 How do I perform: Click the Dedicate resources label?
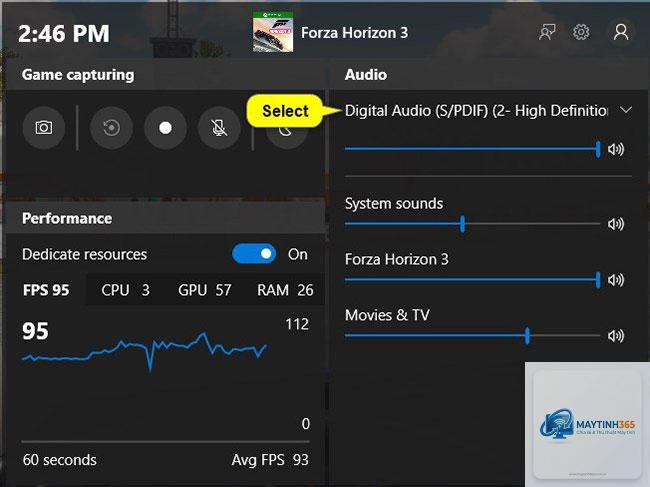85,254
